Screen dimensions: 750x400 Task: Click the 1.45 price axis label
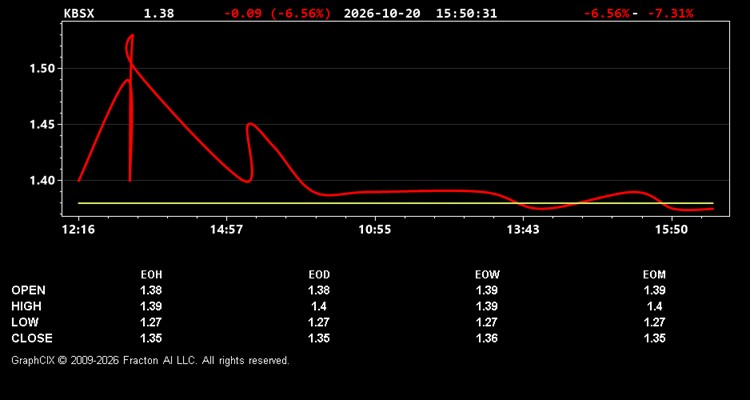[43, 125]
